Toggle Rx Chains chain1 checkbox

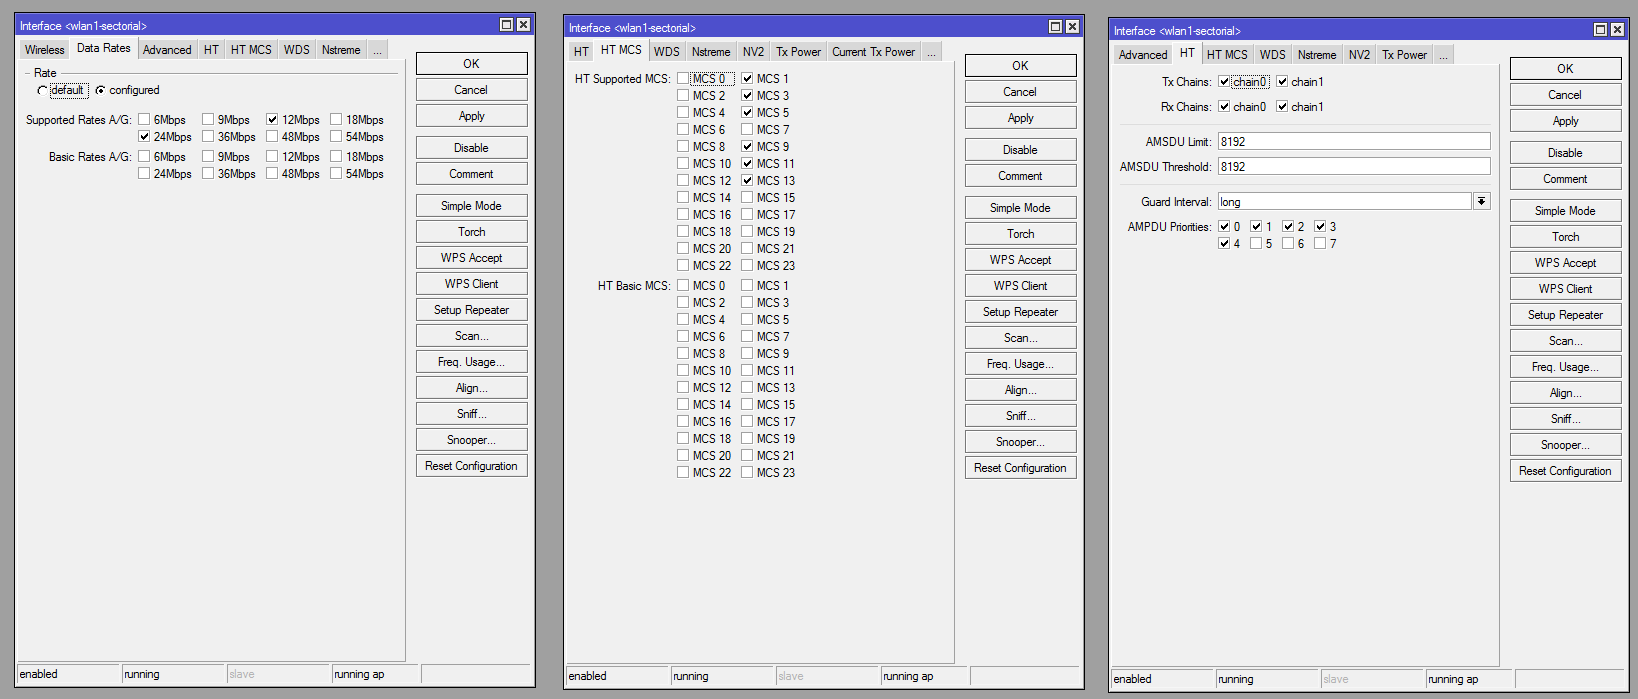pos(1282,106)
